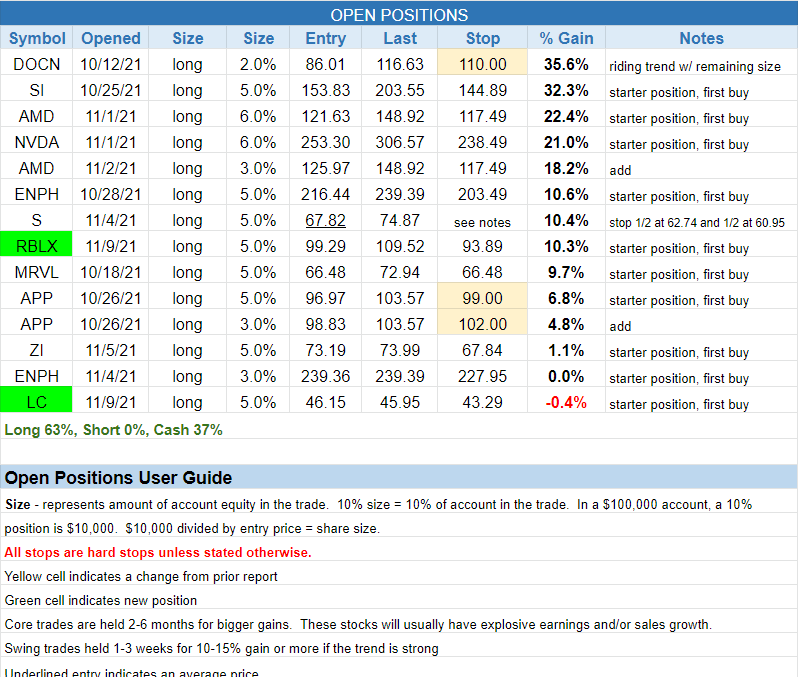The width and height of the screenshot is (798, 677).
Task: Click the 203.55 last price
Action: [400, 90]
